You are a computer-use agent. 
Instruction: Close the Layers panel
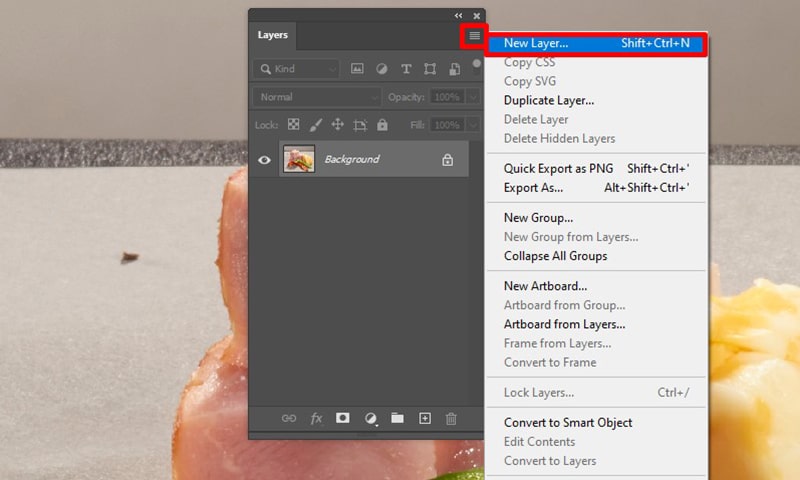point(477,16)
